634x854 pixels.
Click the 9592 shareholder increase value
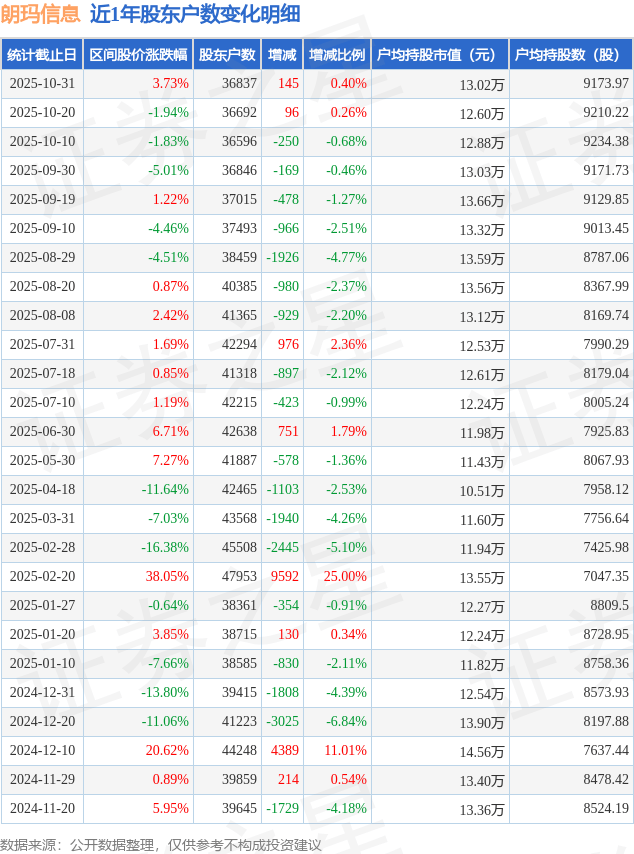point(284,577)
